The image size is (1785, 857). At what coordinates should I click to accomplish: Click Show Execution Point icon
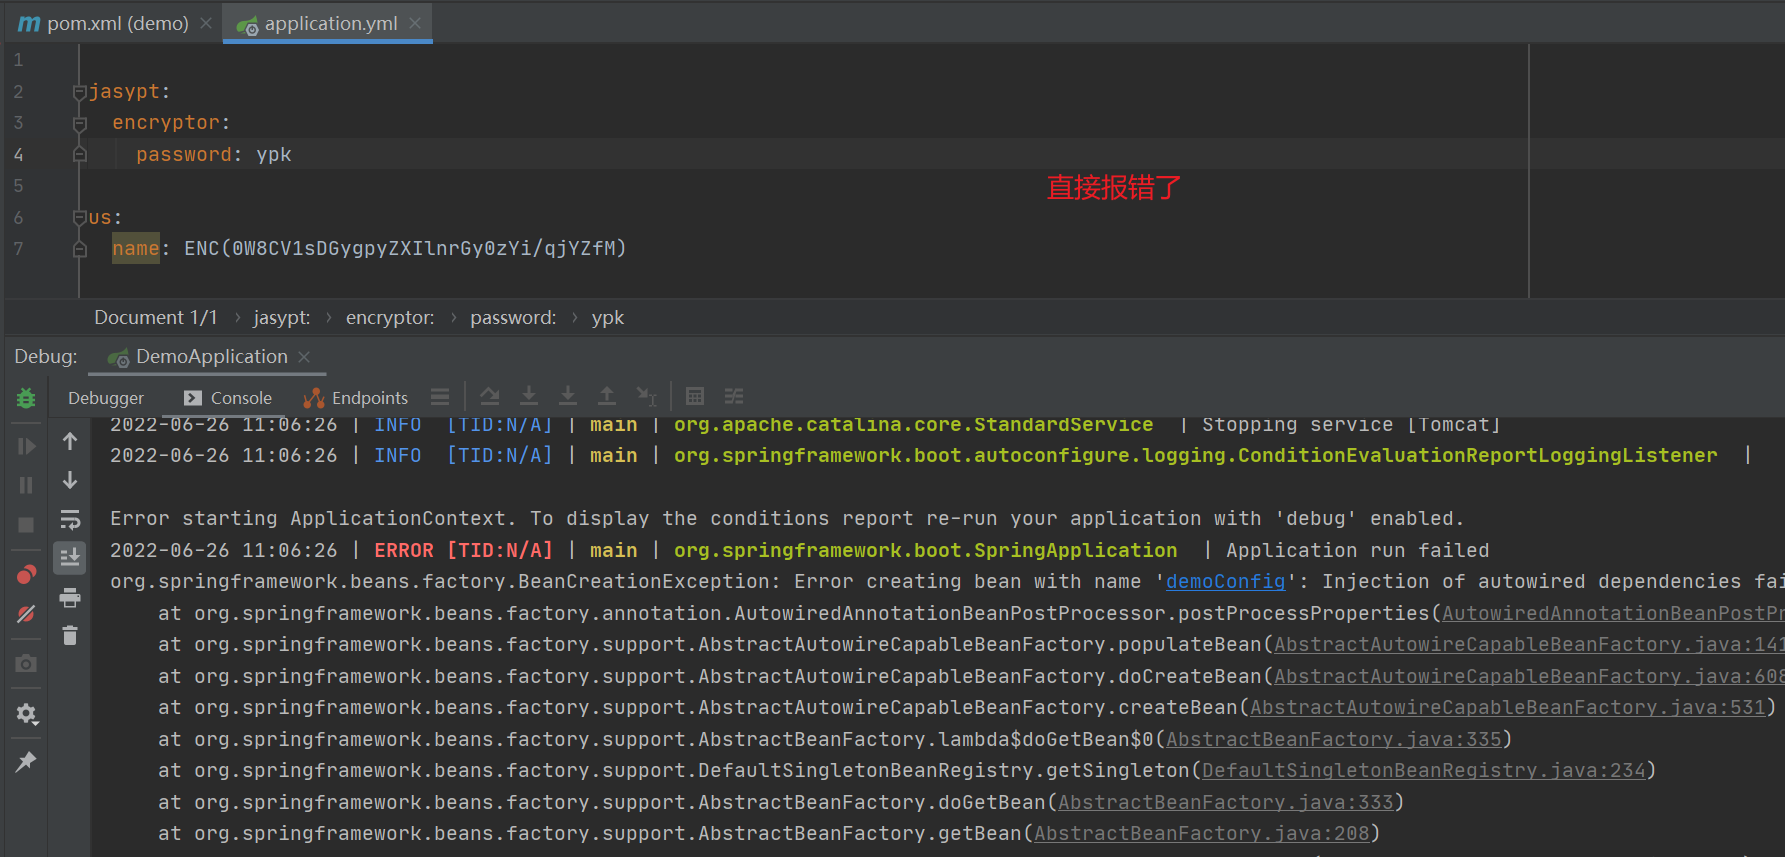(490, 397)
